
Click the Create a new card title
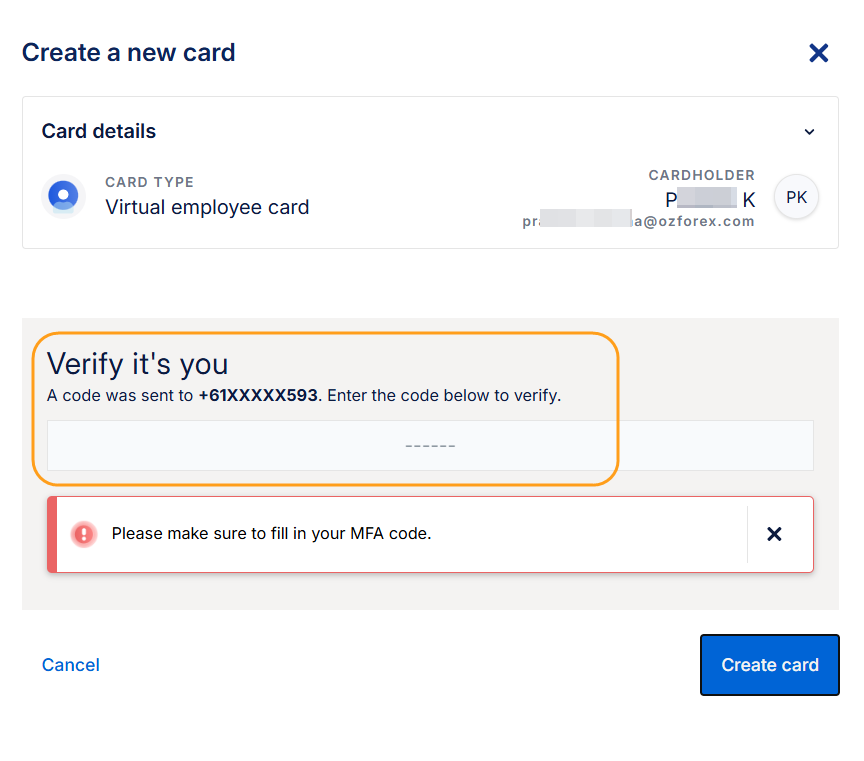click(x=129, y=52)
